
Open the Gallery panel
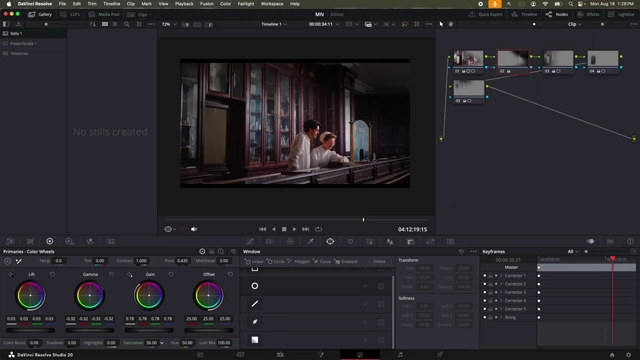[40, 14]
